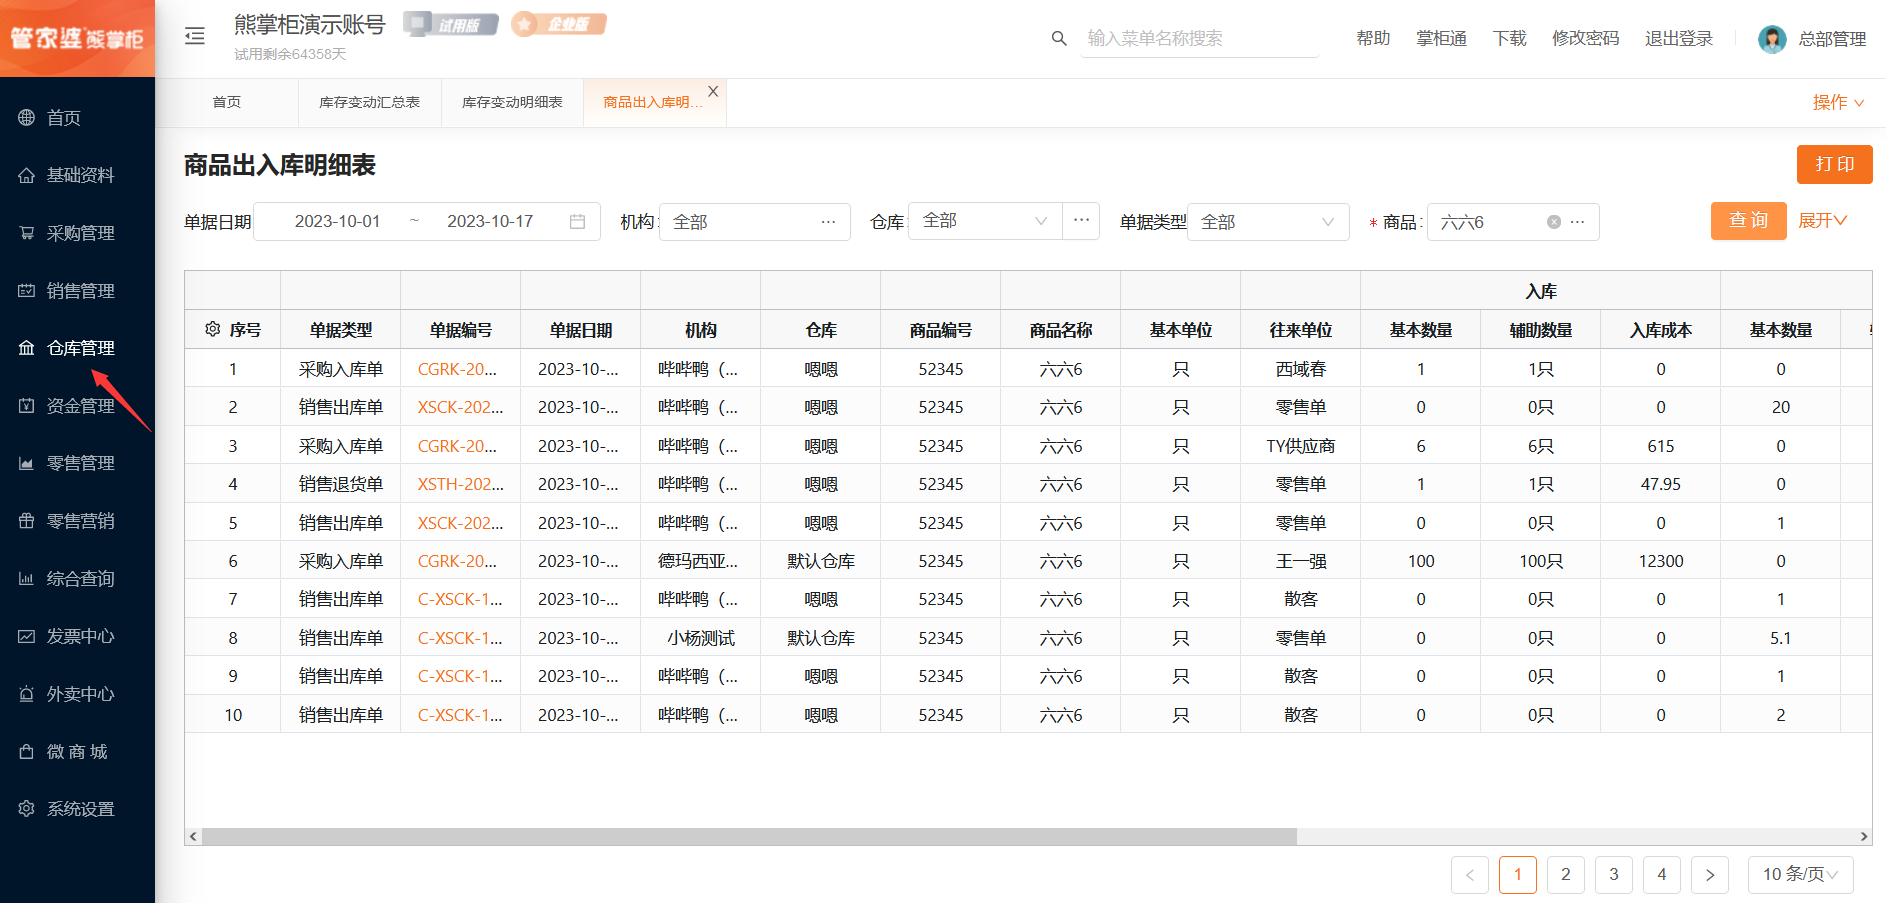Image resolution: width=1886 pixels, height=903 pixels.
Task: Open document link in row 2 XSCK-202...
Action: click(460, 407)
